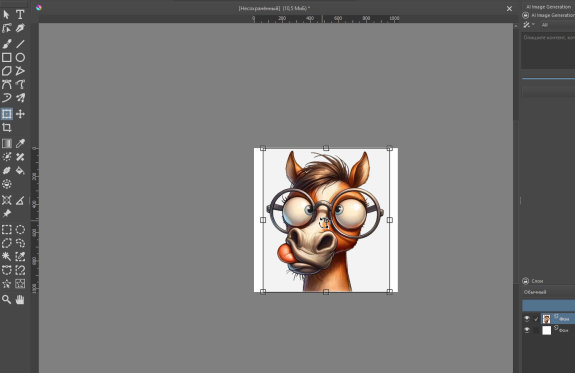Select the Freehand Path tool
The height and width of the screenshot is (373, 575).
coord(20,84)
